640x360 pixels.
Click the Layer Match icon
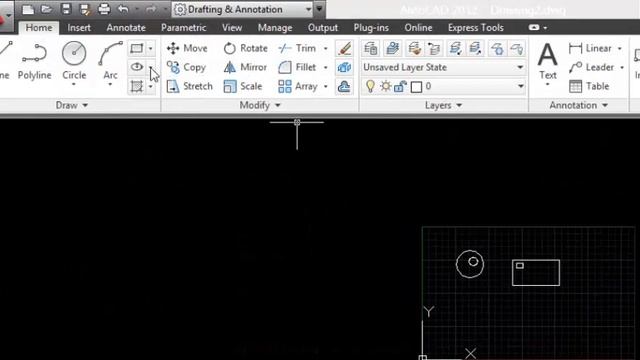click(x=414, y=49)
